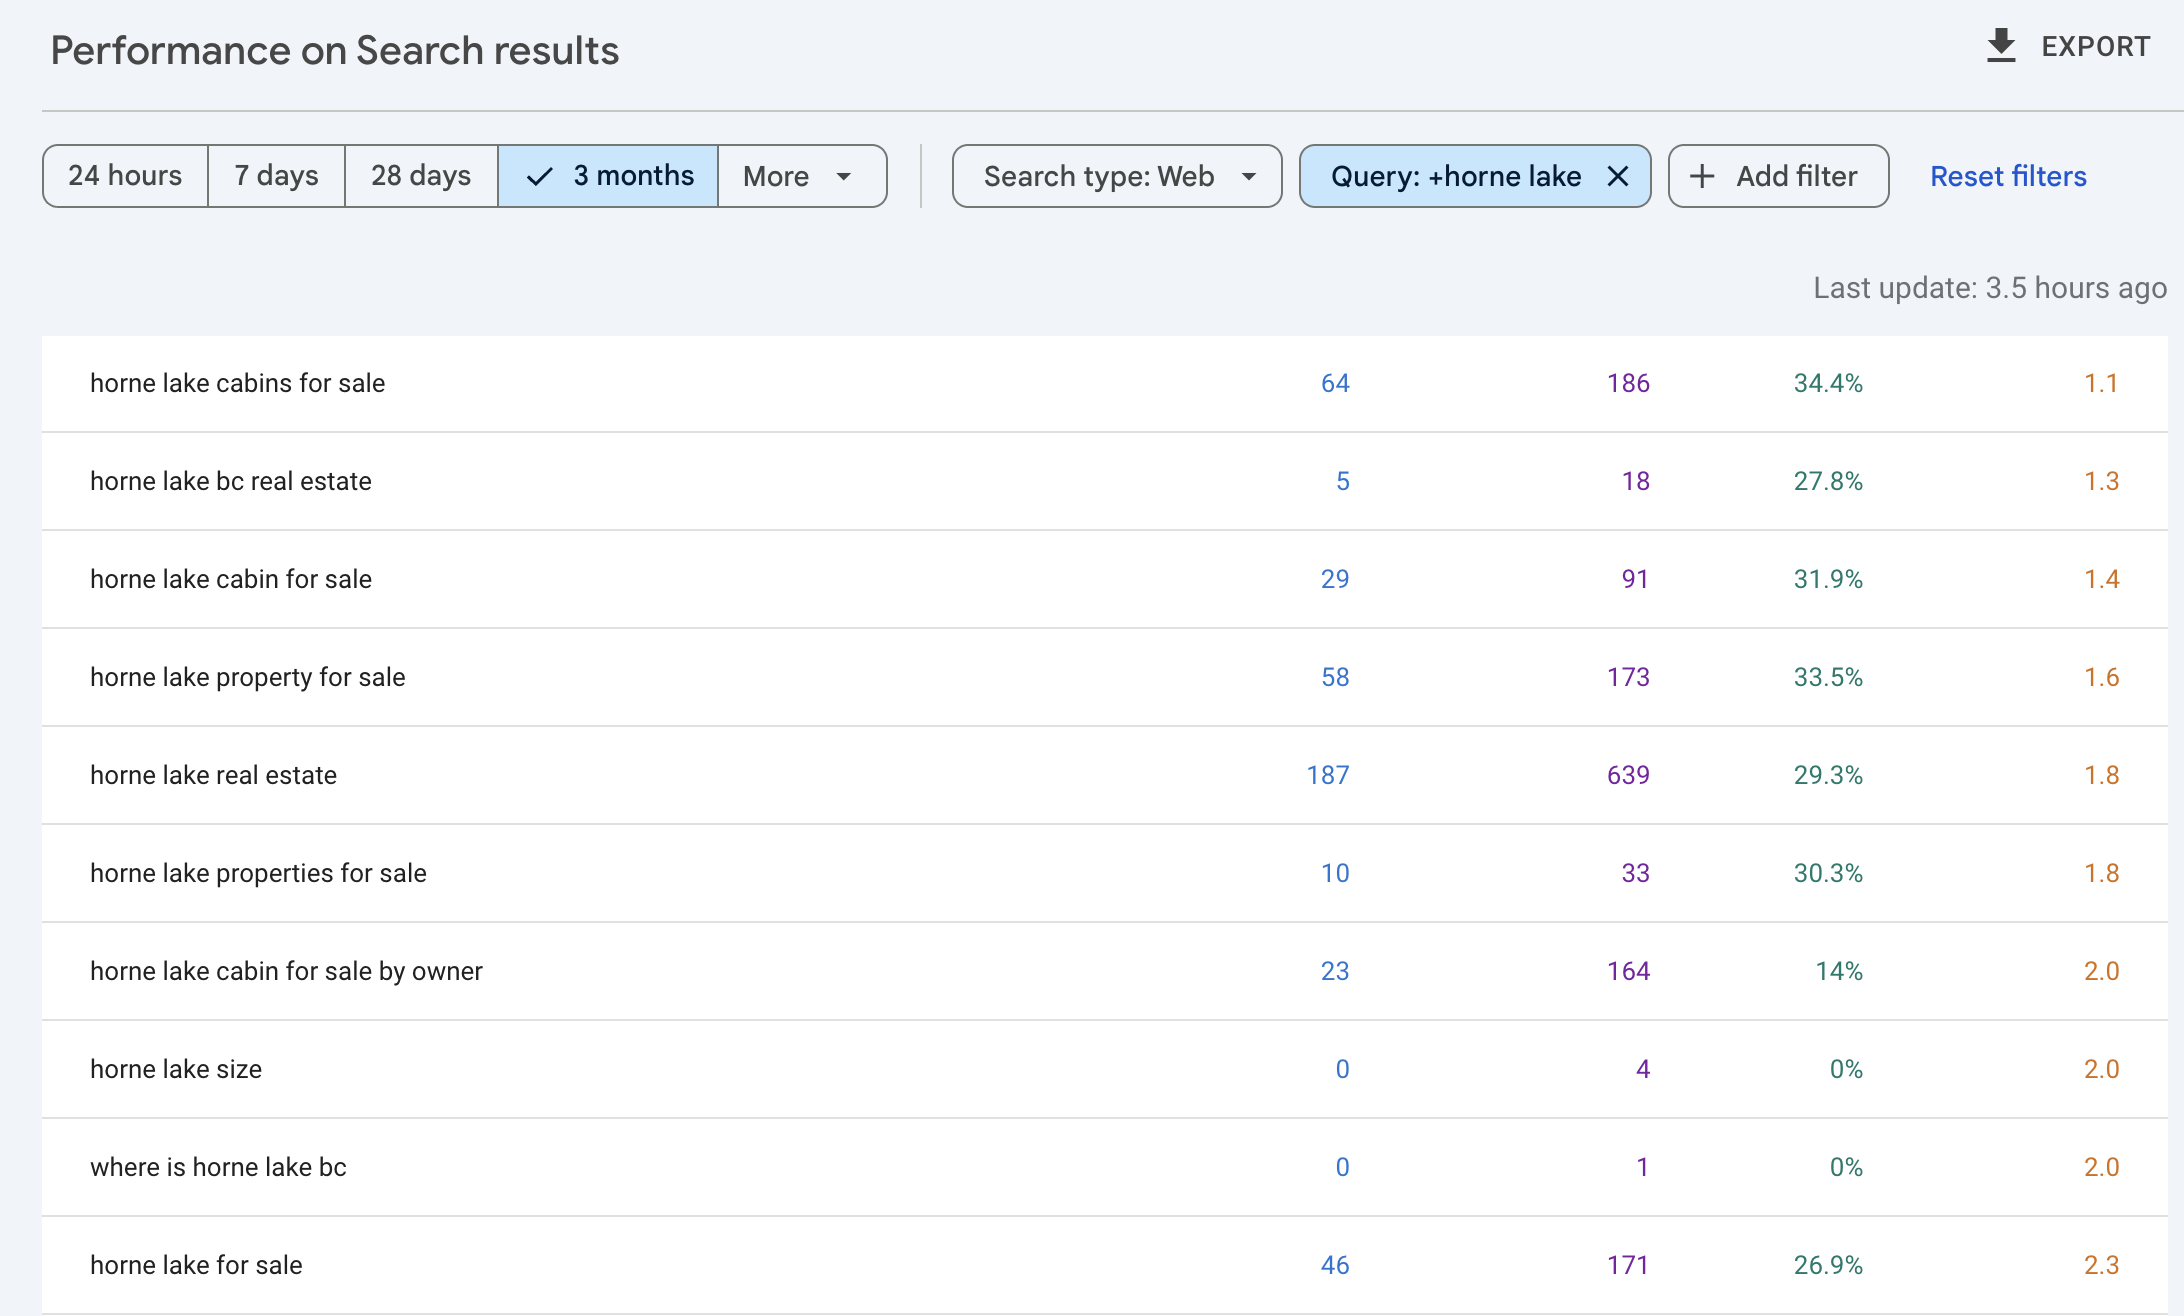Open the horne lake cabins for sale row
The height and width of the screenshot is (1316, 2184).
[x=237, y=383]
